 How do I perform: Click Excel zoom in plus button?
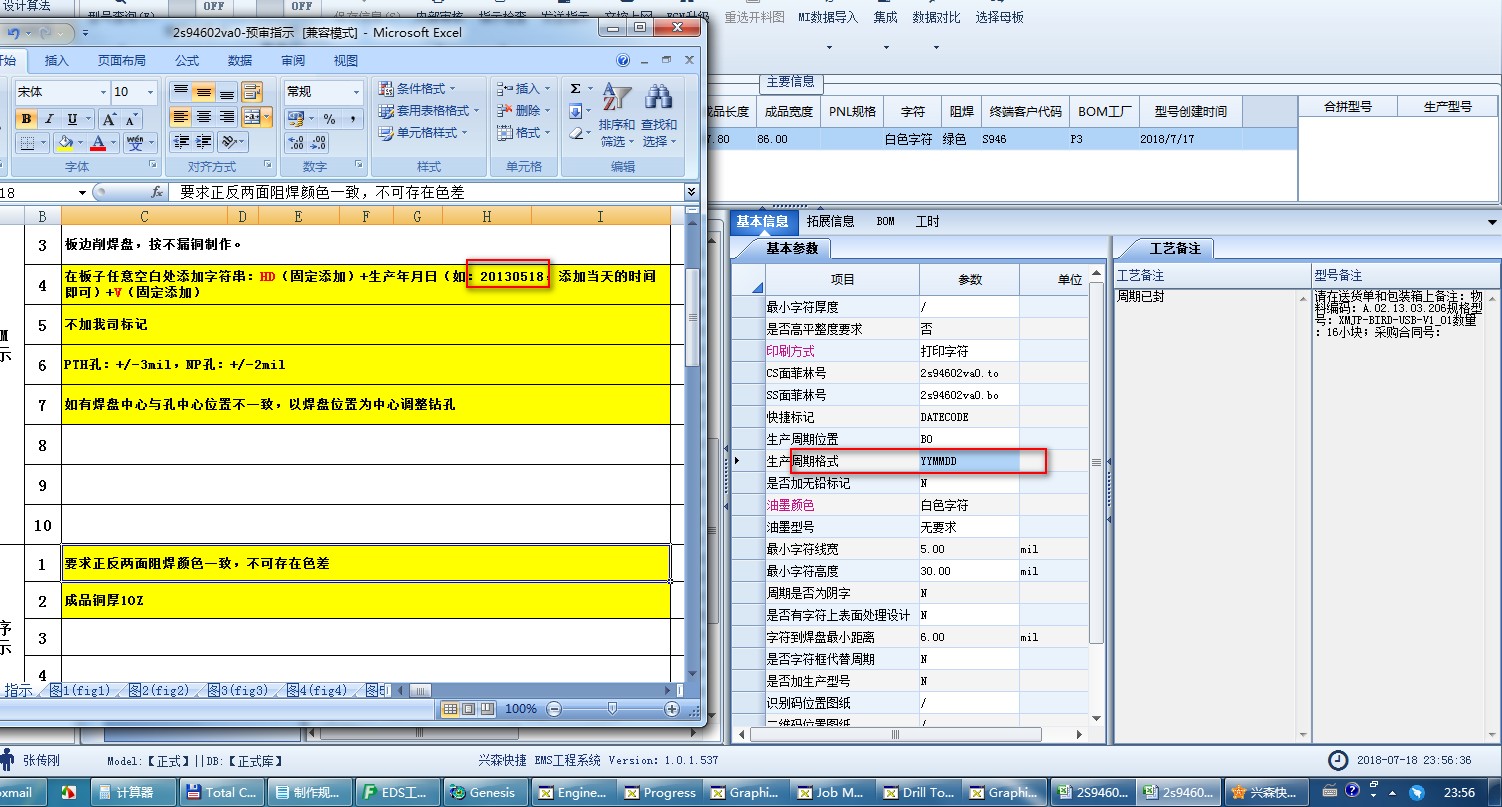672,709
